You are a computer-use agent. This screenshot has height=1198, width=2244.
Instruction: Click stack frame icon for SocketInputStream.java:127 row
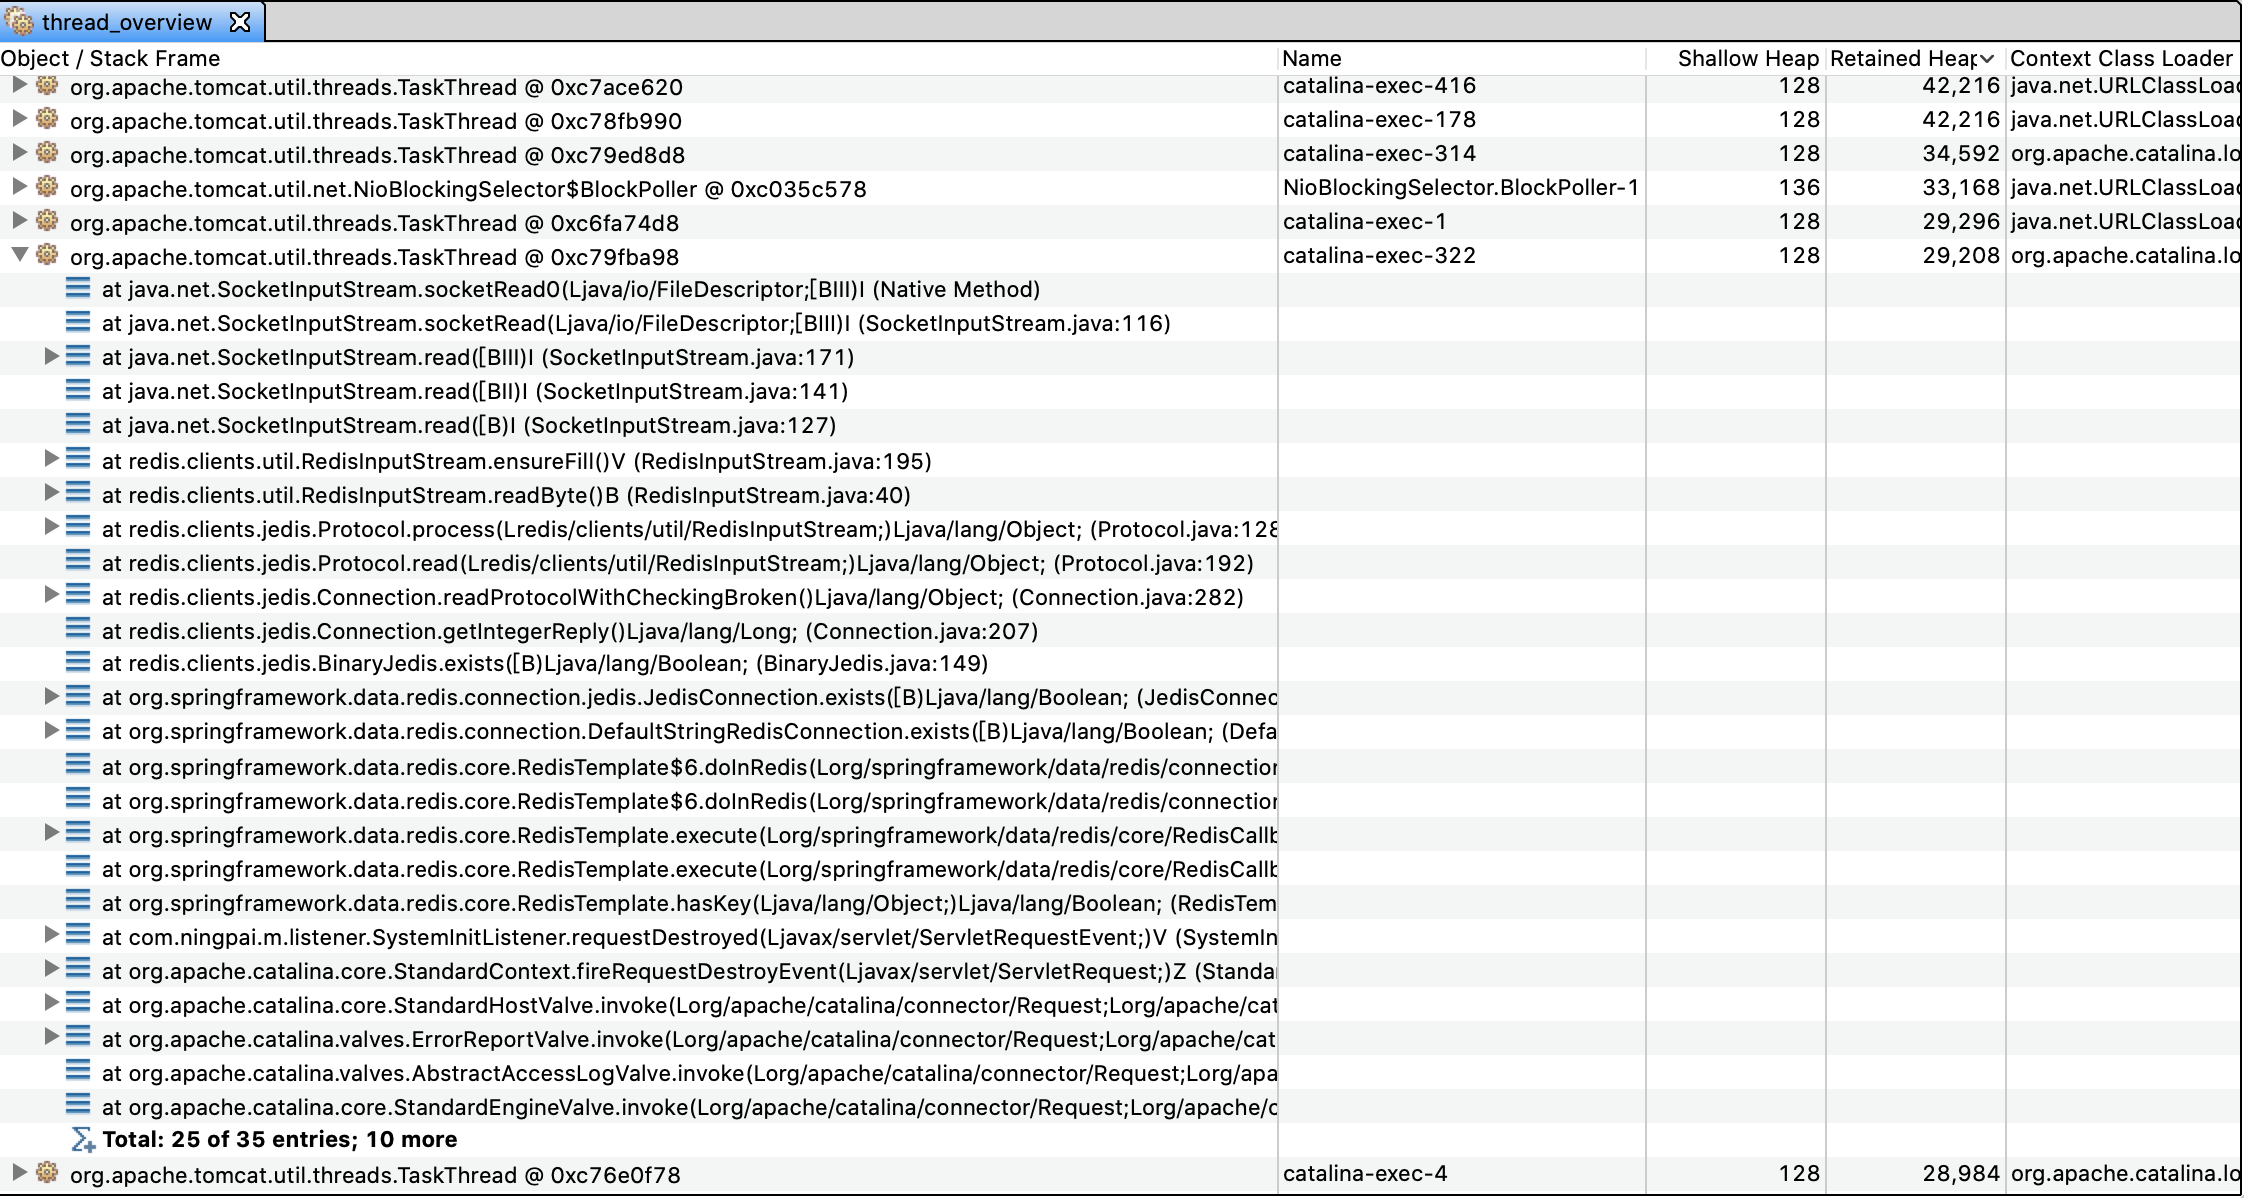click(x=78, y=425)
